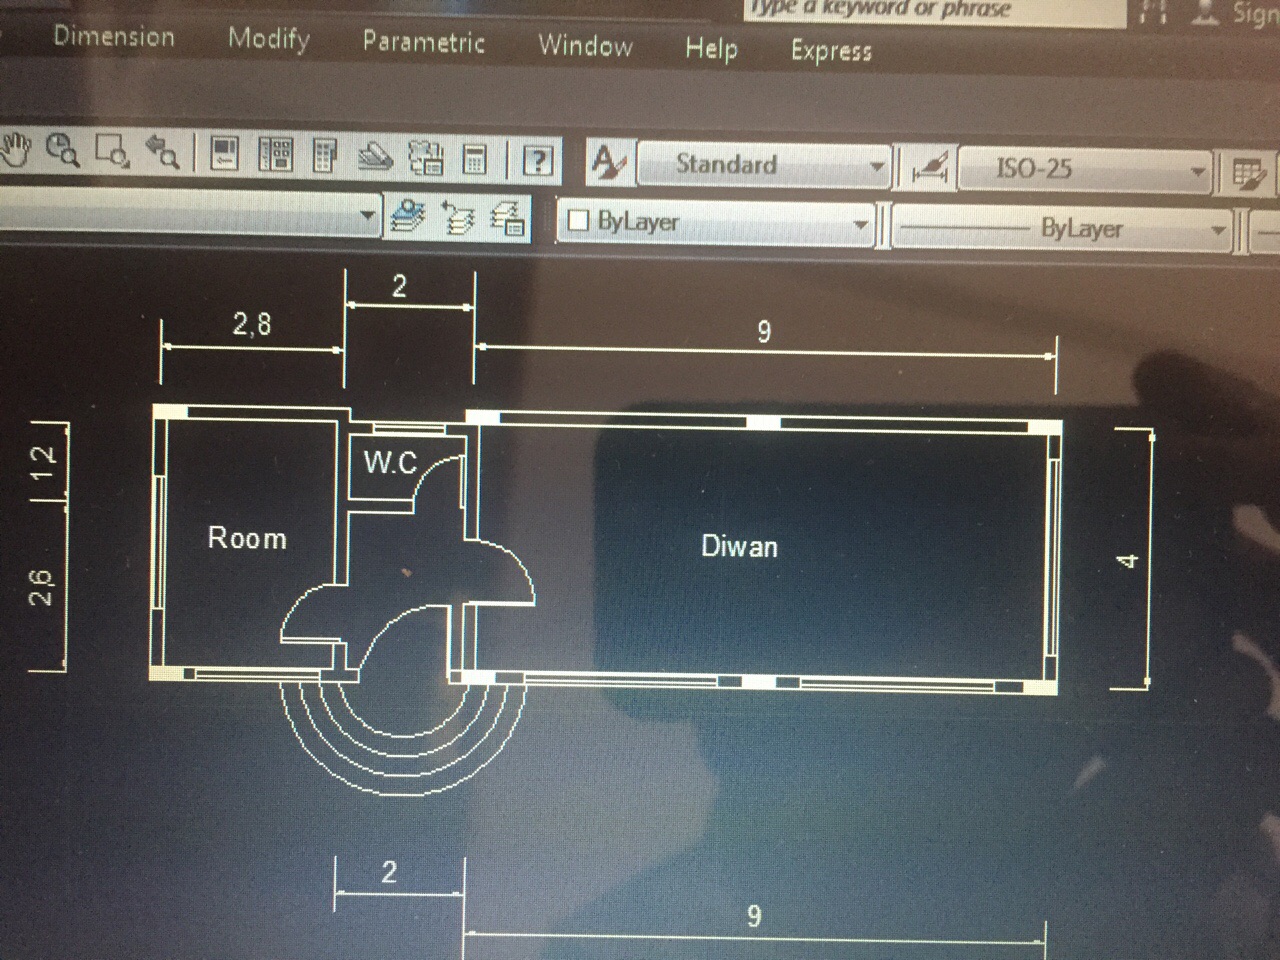Open Dimension Style manager icon

pos(930,169)
